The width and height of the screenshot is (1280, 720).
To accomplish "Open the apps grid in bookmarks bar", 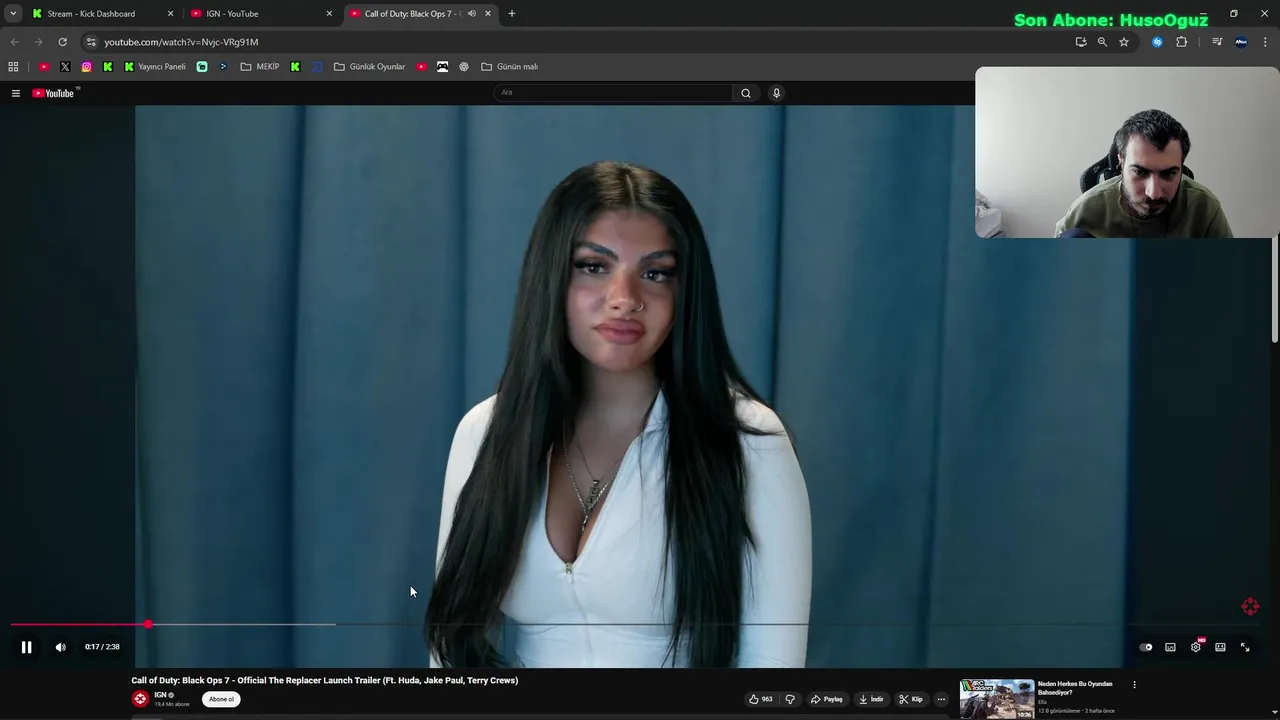I will coord(13,67).
